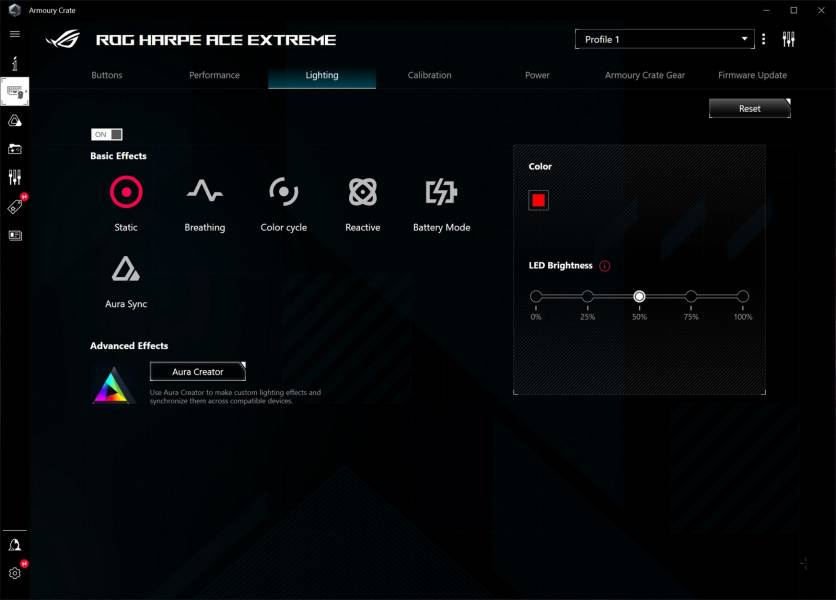This screenshot has width=836, height=600.
Task: Open the Aura Creator button
Action: (198, 372)
